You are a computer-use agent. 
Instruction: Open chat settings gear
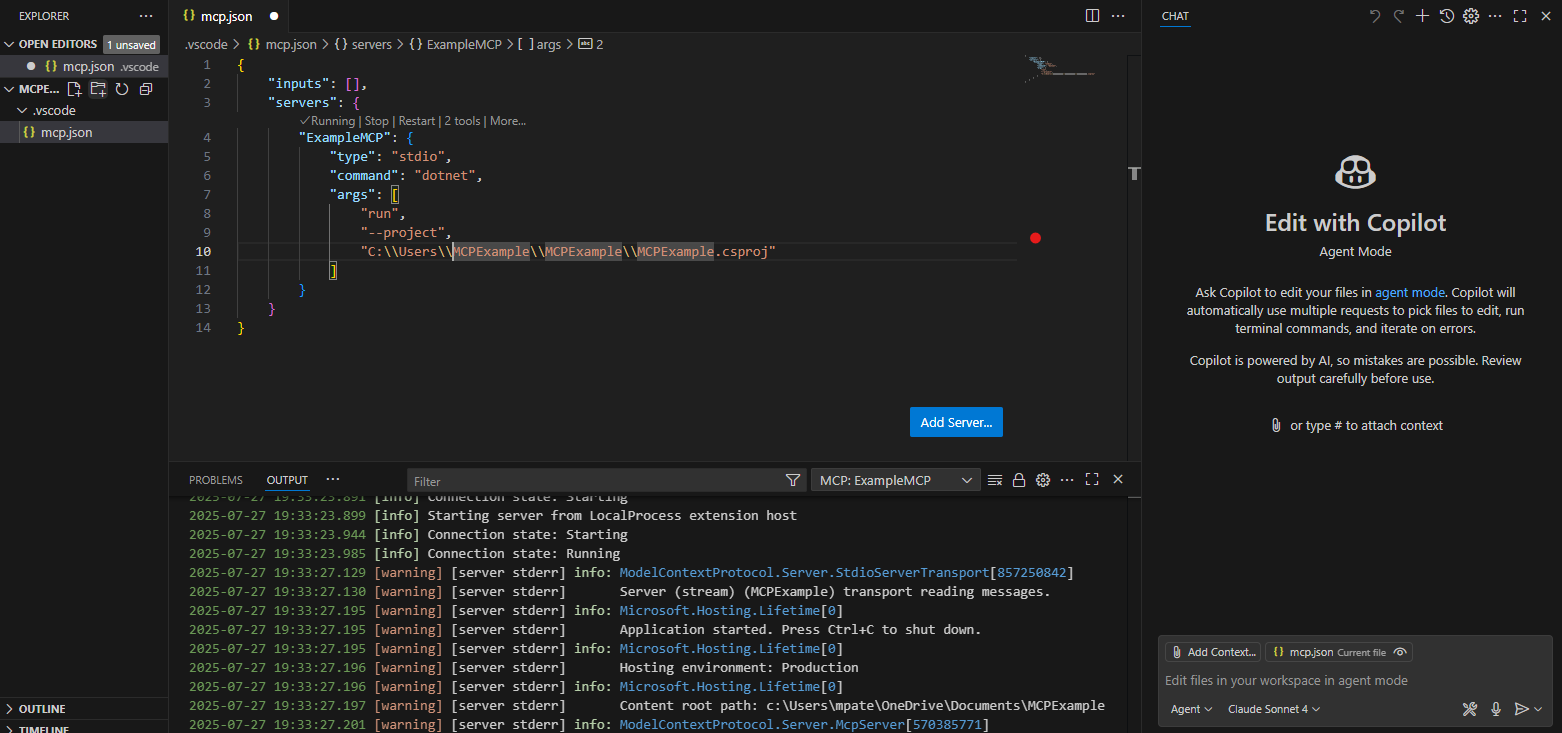(1471, 16)
